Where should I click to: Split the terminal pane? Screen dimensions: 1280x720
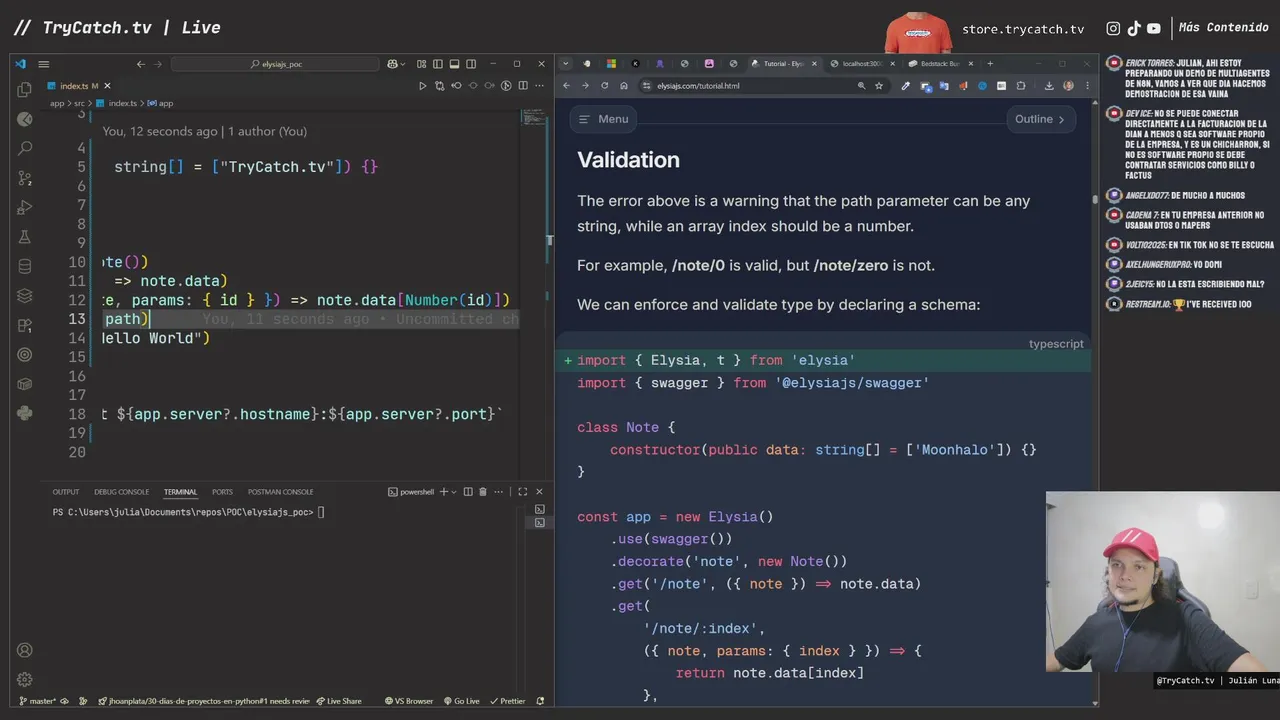(467, 492)
